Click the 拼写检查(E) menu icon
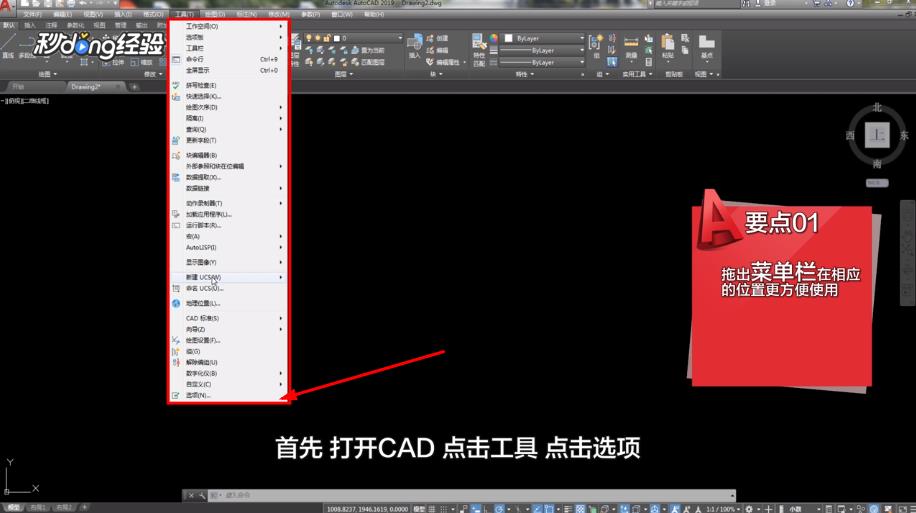This screenshot has width=916, height=513. [176, 85]
